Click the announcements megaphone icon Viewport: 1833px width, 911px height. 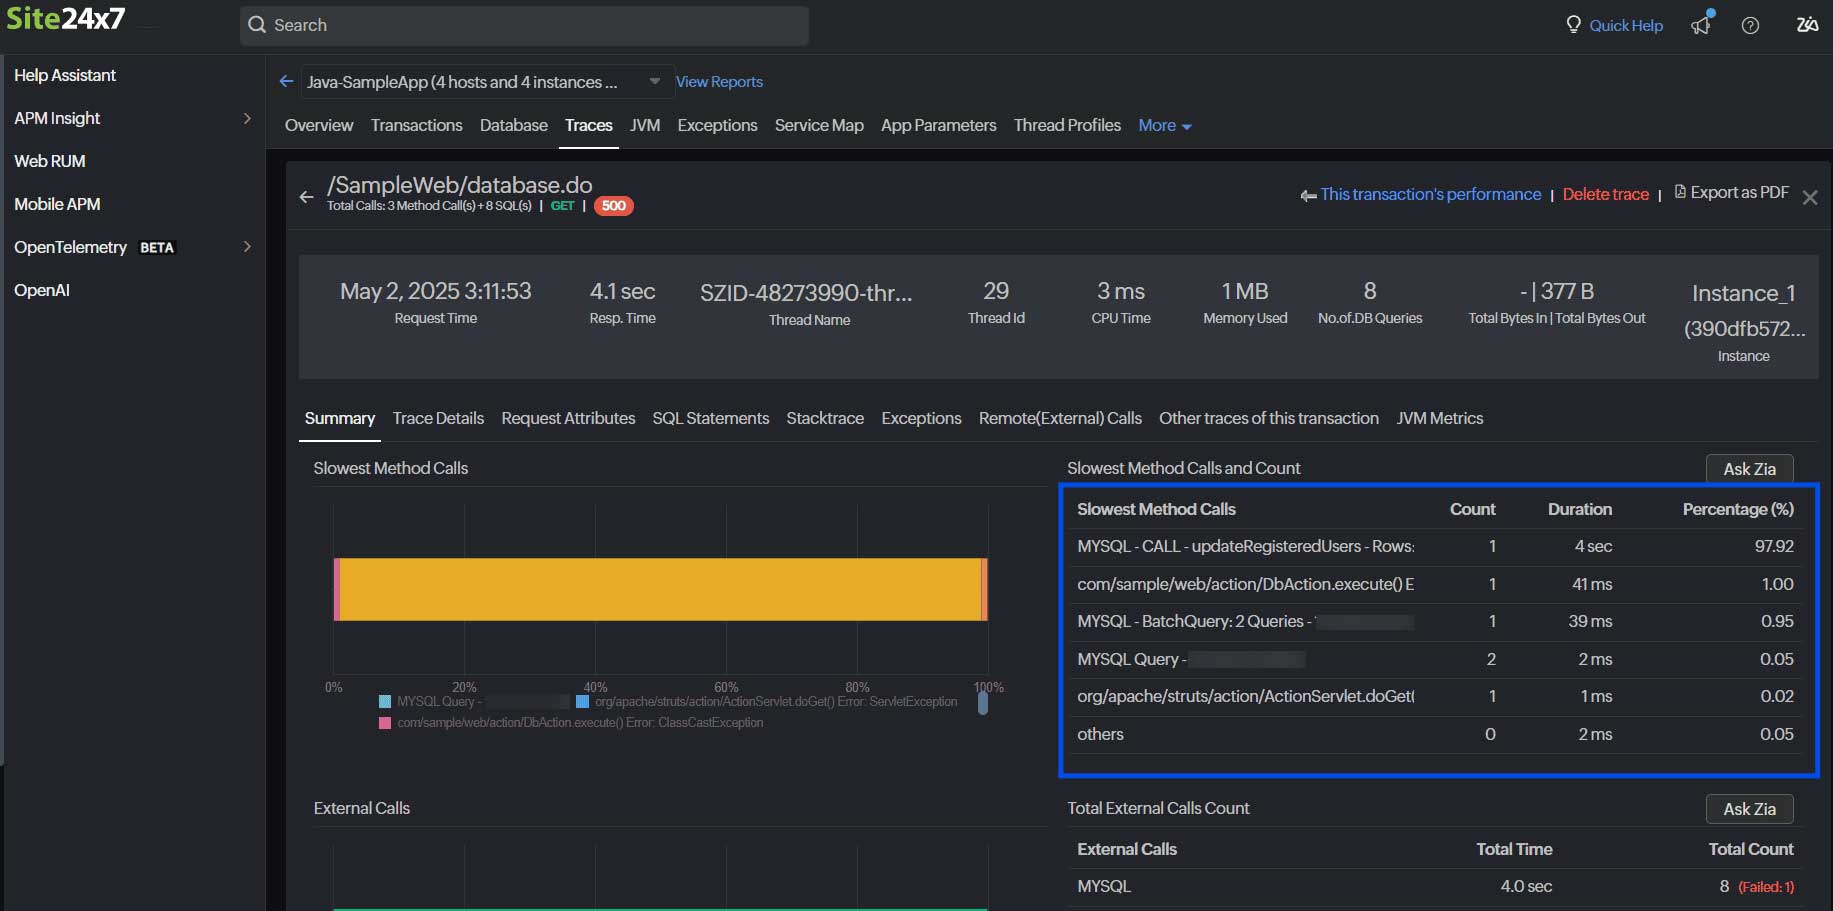[1701, 25]
